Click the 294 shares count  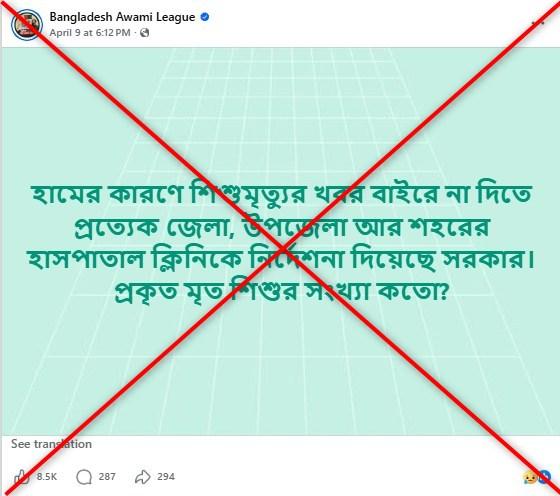[166, 477]
